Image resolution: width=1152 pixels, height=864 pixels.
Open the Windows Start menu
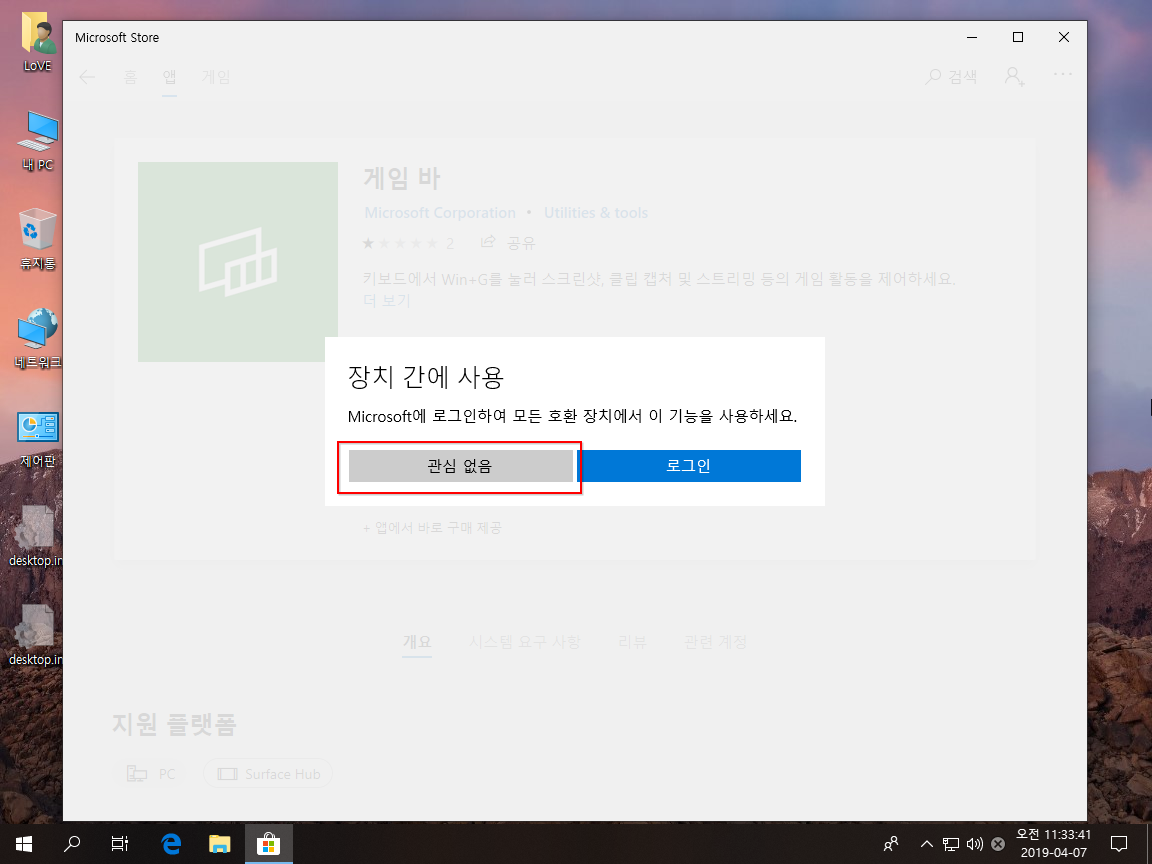(24, 844)
